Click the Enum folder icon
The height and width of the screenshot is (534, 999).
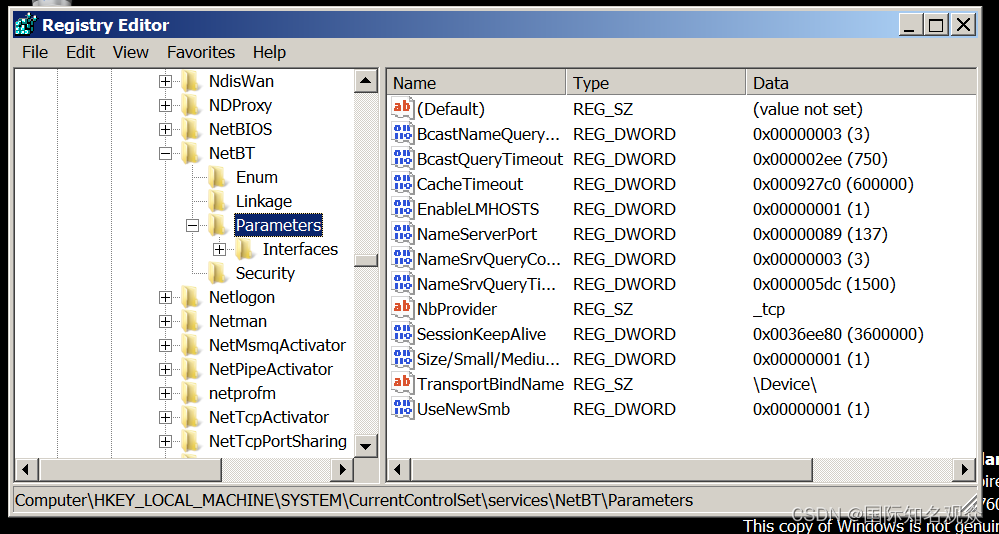218,177
